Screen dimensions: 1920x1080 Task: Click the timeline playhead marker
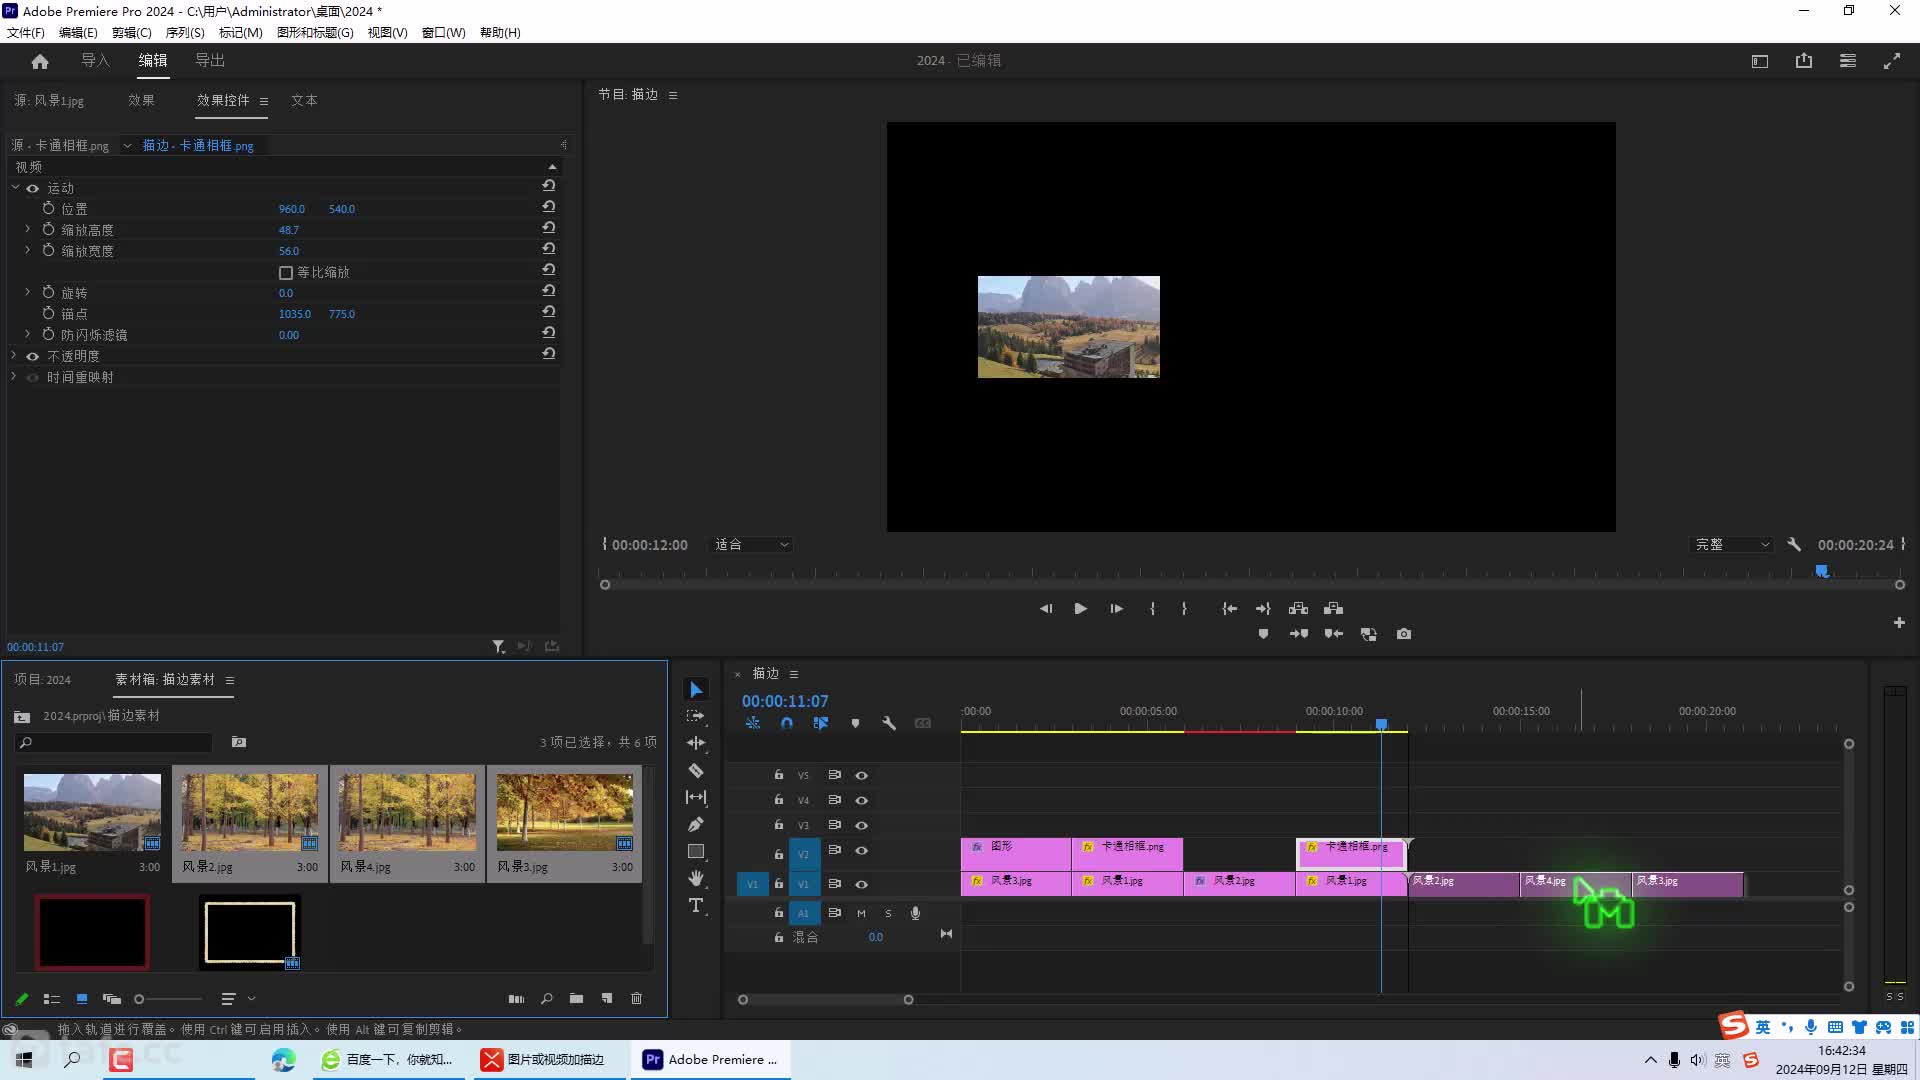1381,724
